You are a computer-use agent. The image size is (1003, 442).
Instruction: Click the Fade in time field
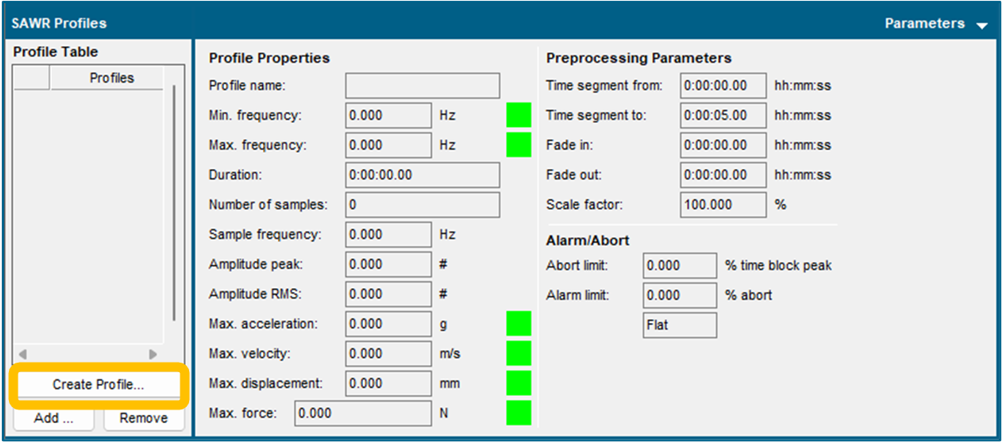click(723, 145)
